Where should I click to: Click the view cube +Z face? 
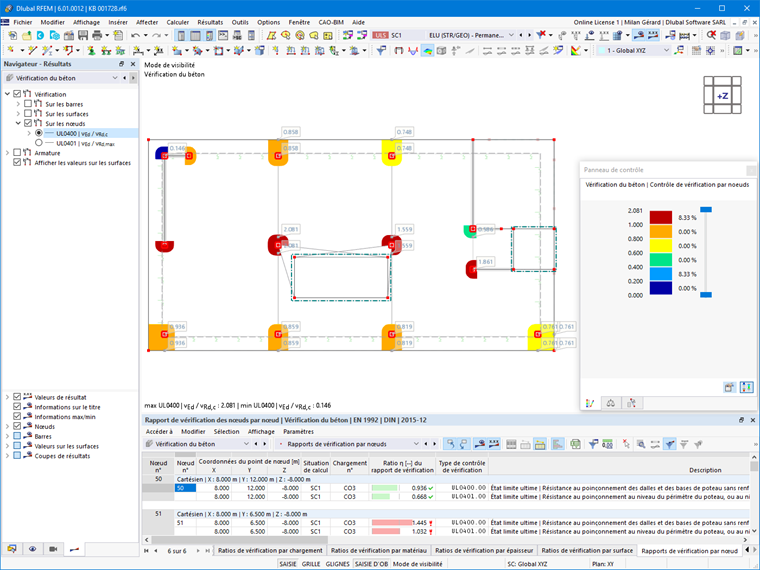tap(722, 95)
